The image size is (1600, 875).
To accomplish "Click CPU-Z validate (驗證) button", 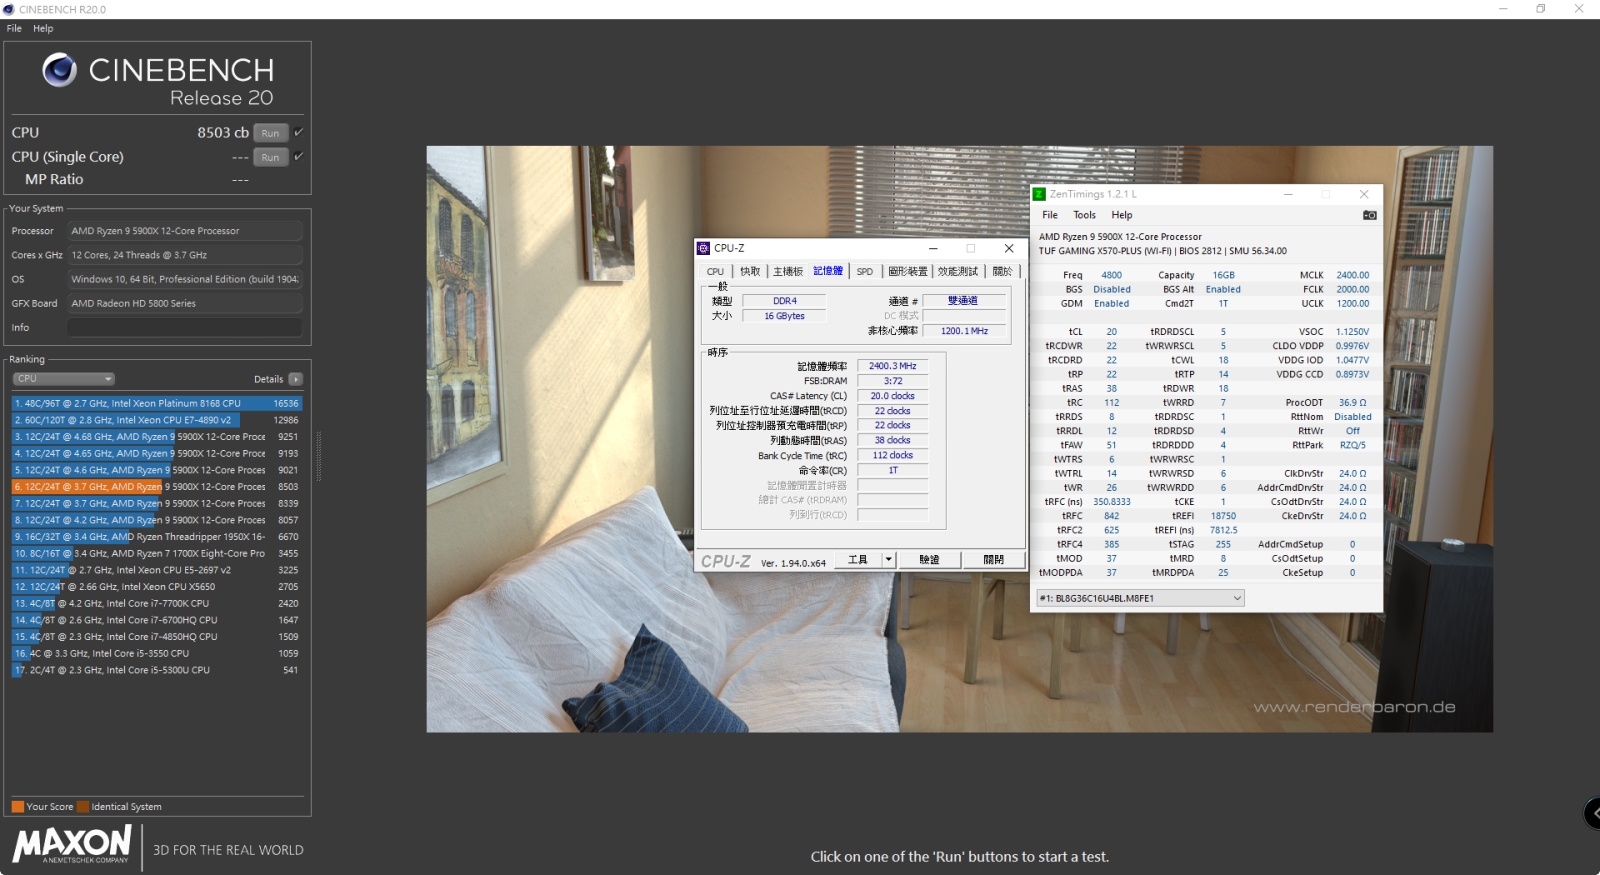I will [929, 560].
